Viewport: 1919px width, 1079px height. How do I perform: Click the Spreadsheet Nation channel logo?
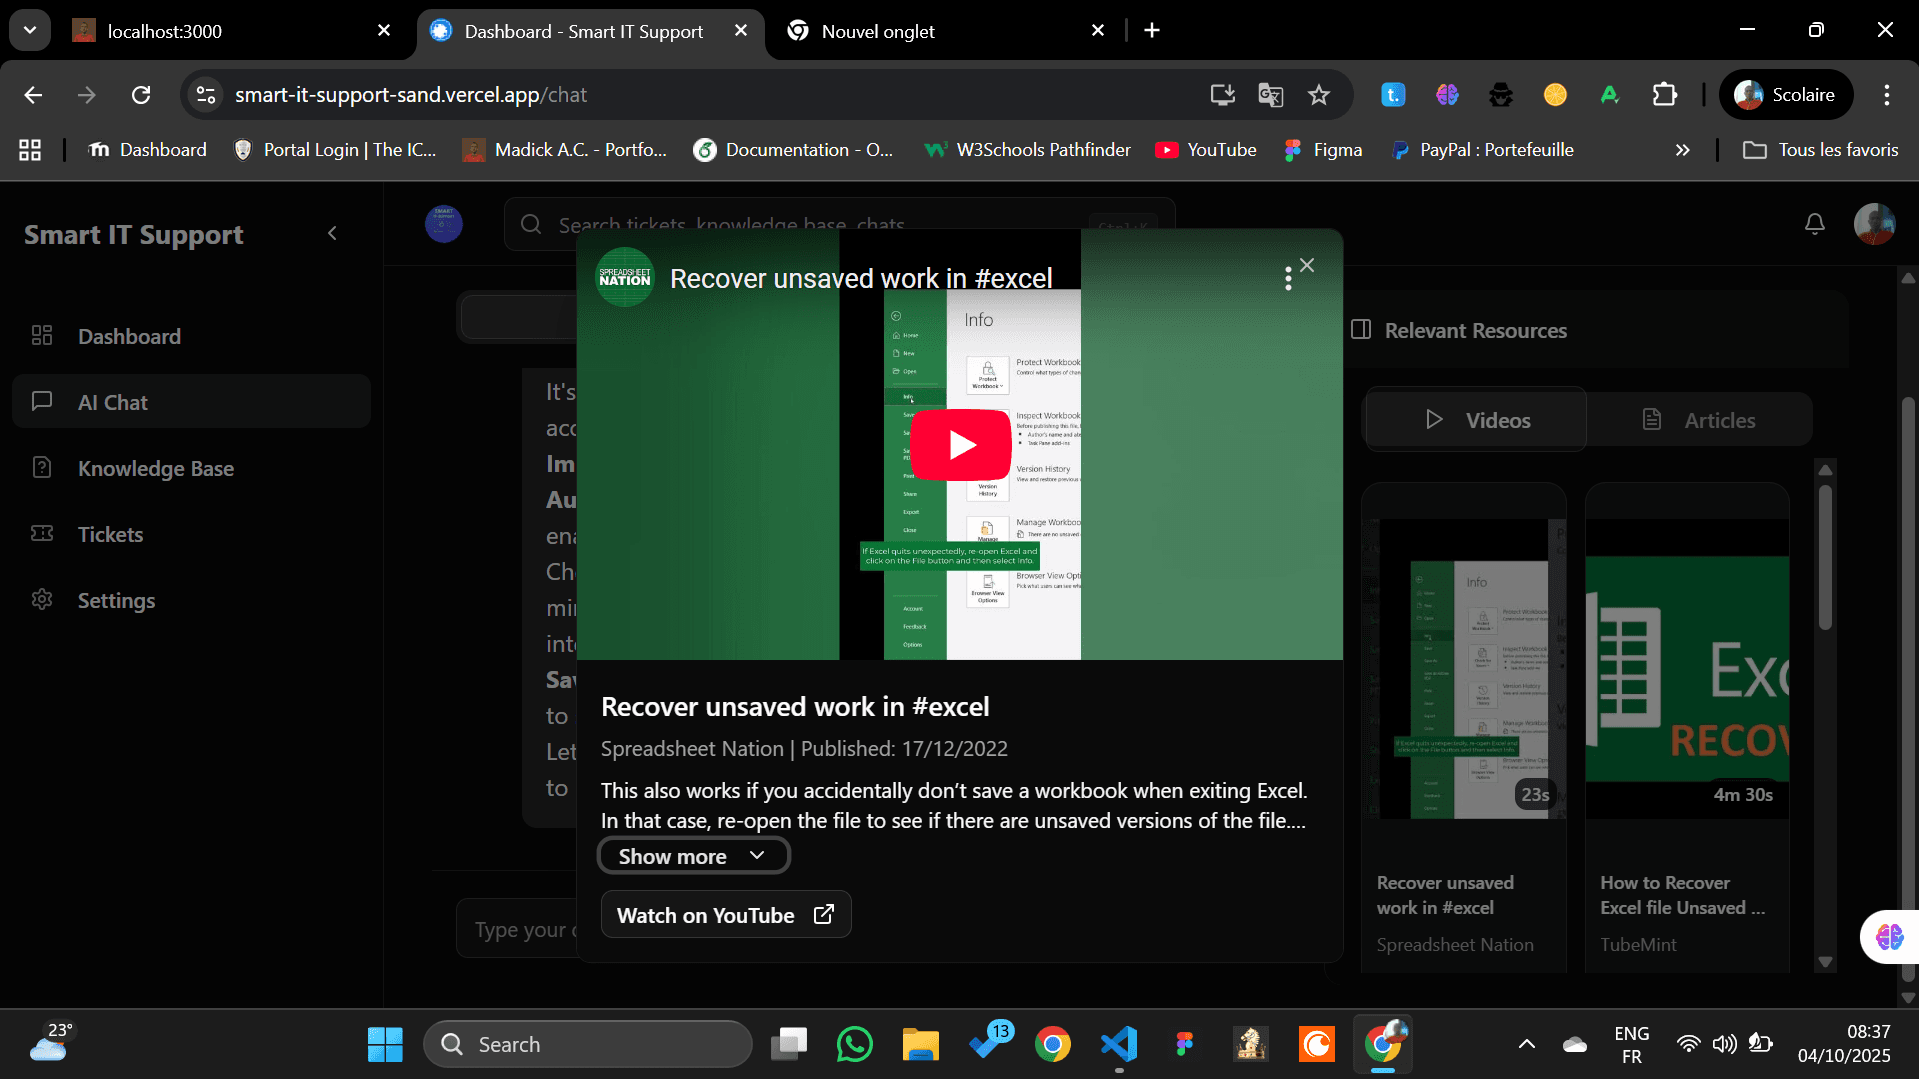625,277
